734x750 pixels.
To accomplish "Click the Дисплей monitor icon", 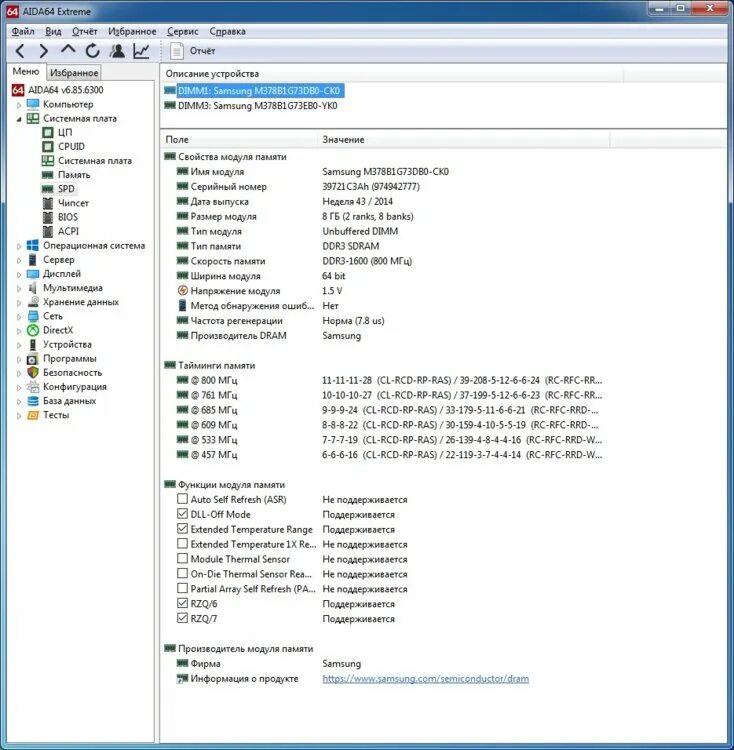I will click(33, 274).
